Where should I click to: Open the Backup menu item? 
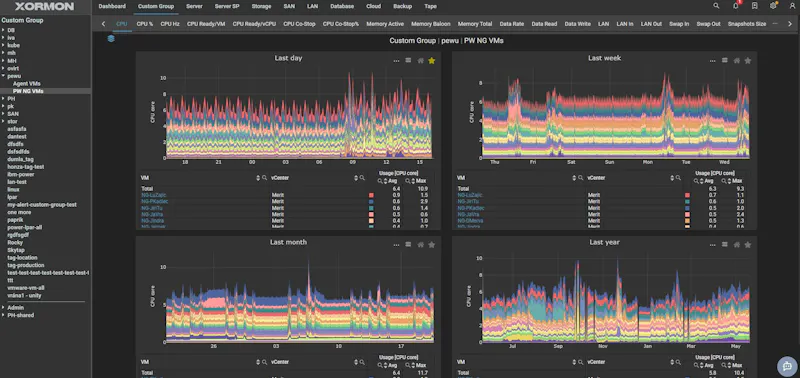click(403, 7)
